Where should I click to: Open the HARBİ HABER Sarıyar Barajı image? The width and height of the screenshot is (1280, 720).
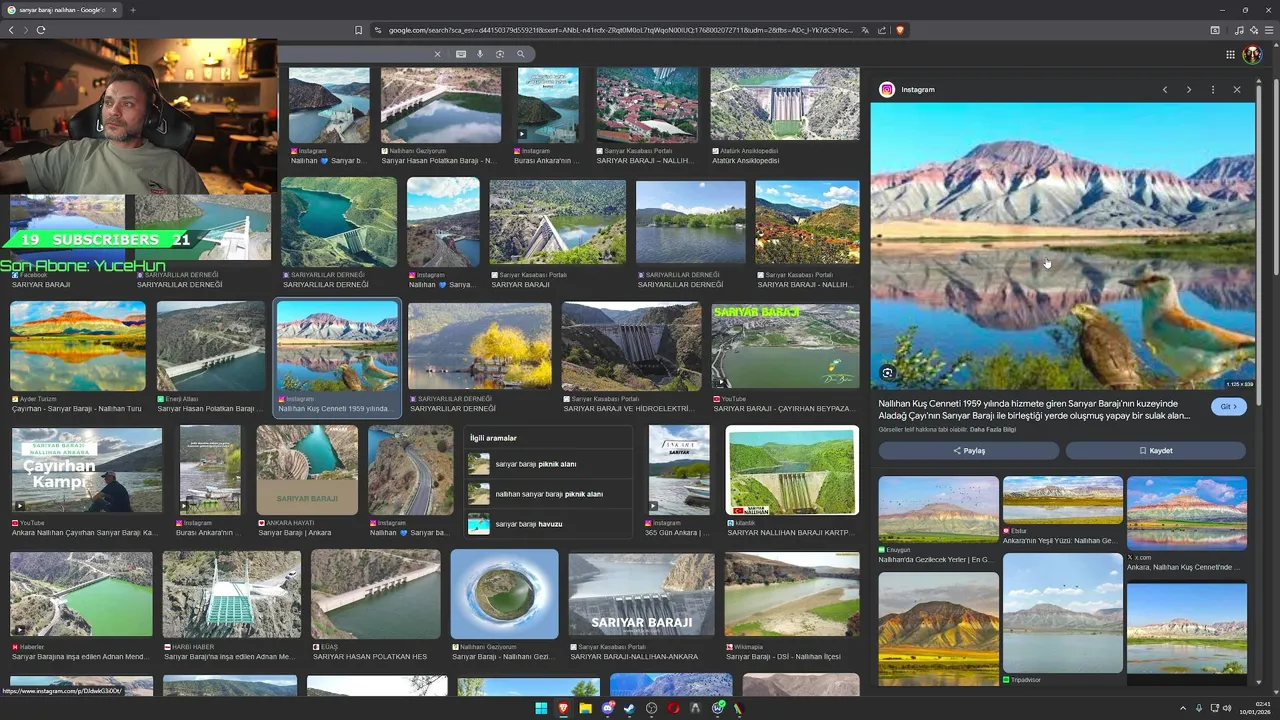231,594
